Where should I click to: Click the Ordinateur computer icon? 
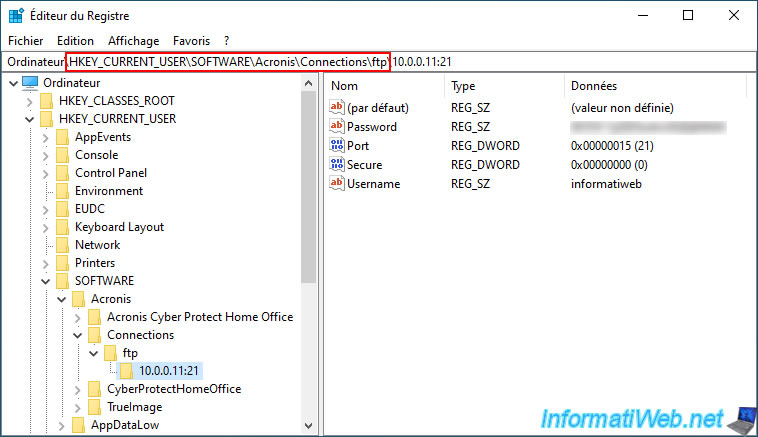pyautogui.click(x=30, y=83)
